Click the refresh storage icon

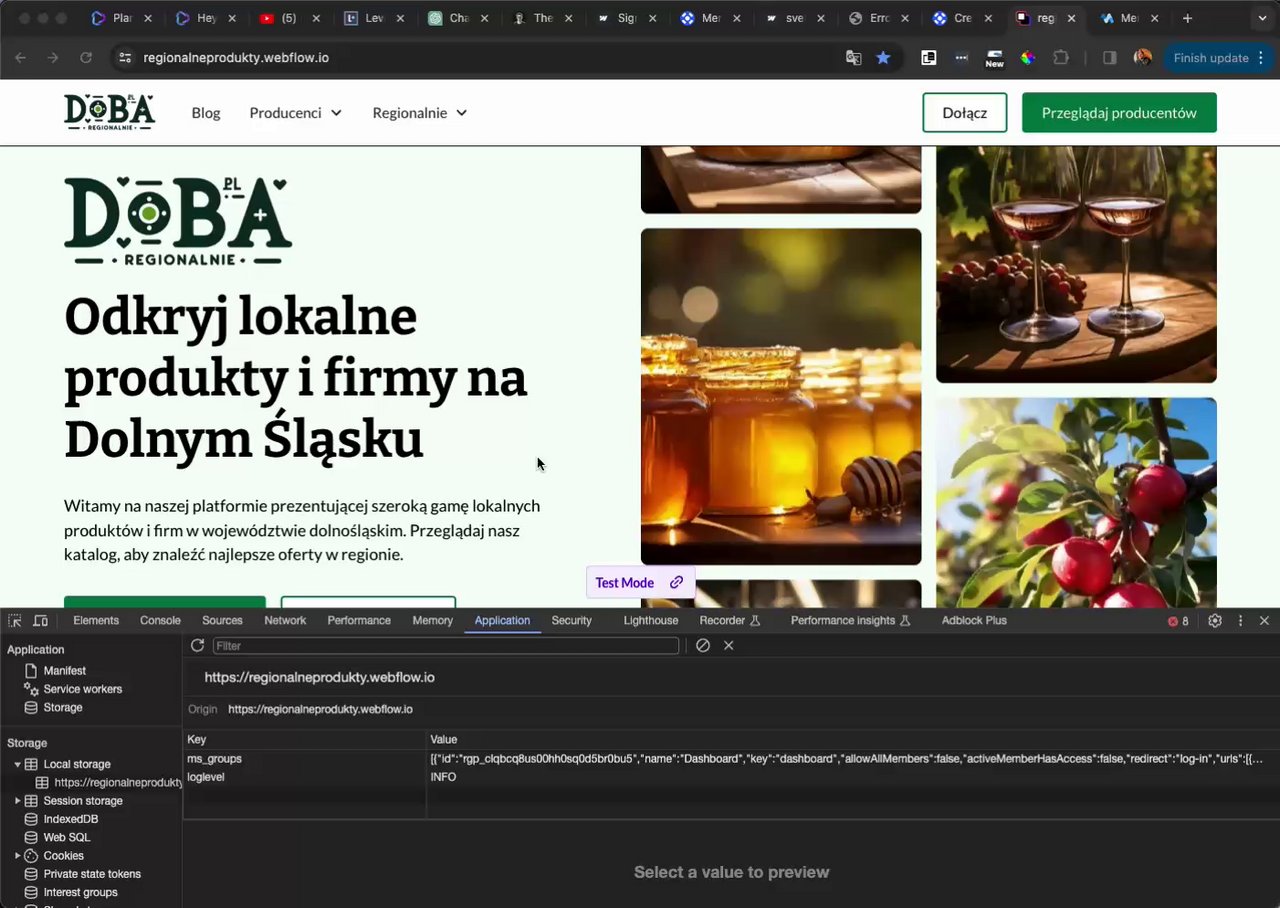point(197,646)
